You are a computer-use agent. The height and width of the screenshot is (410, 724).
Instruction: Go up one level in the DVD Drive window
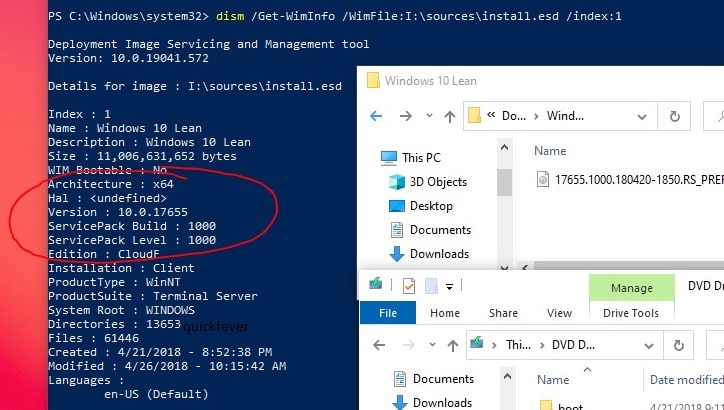pos(452,345)
